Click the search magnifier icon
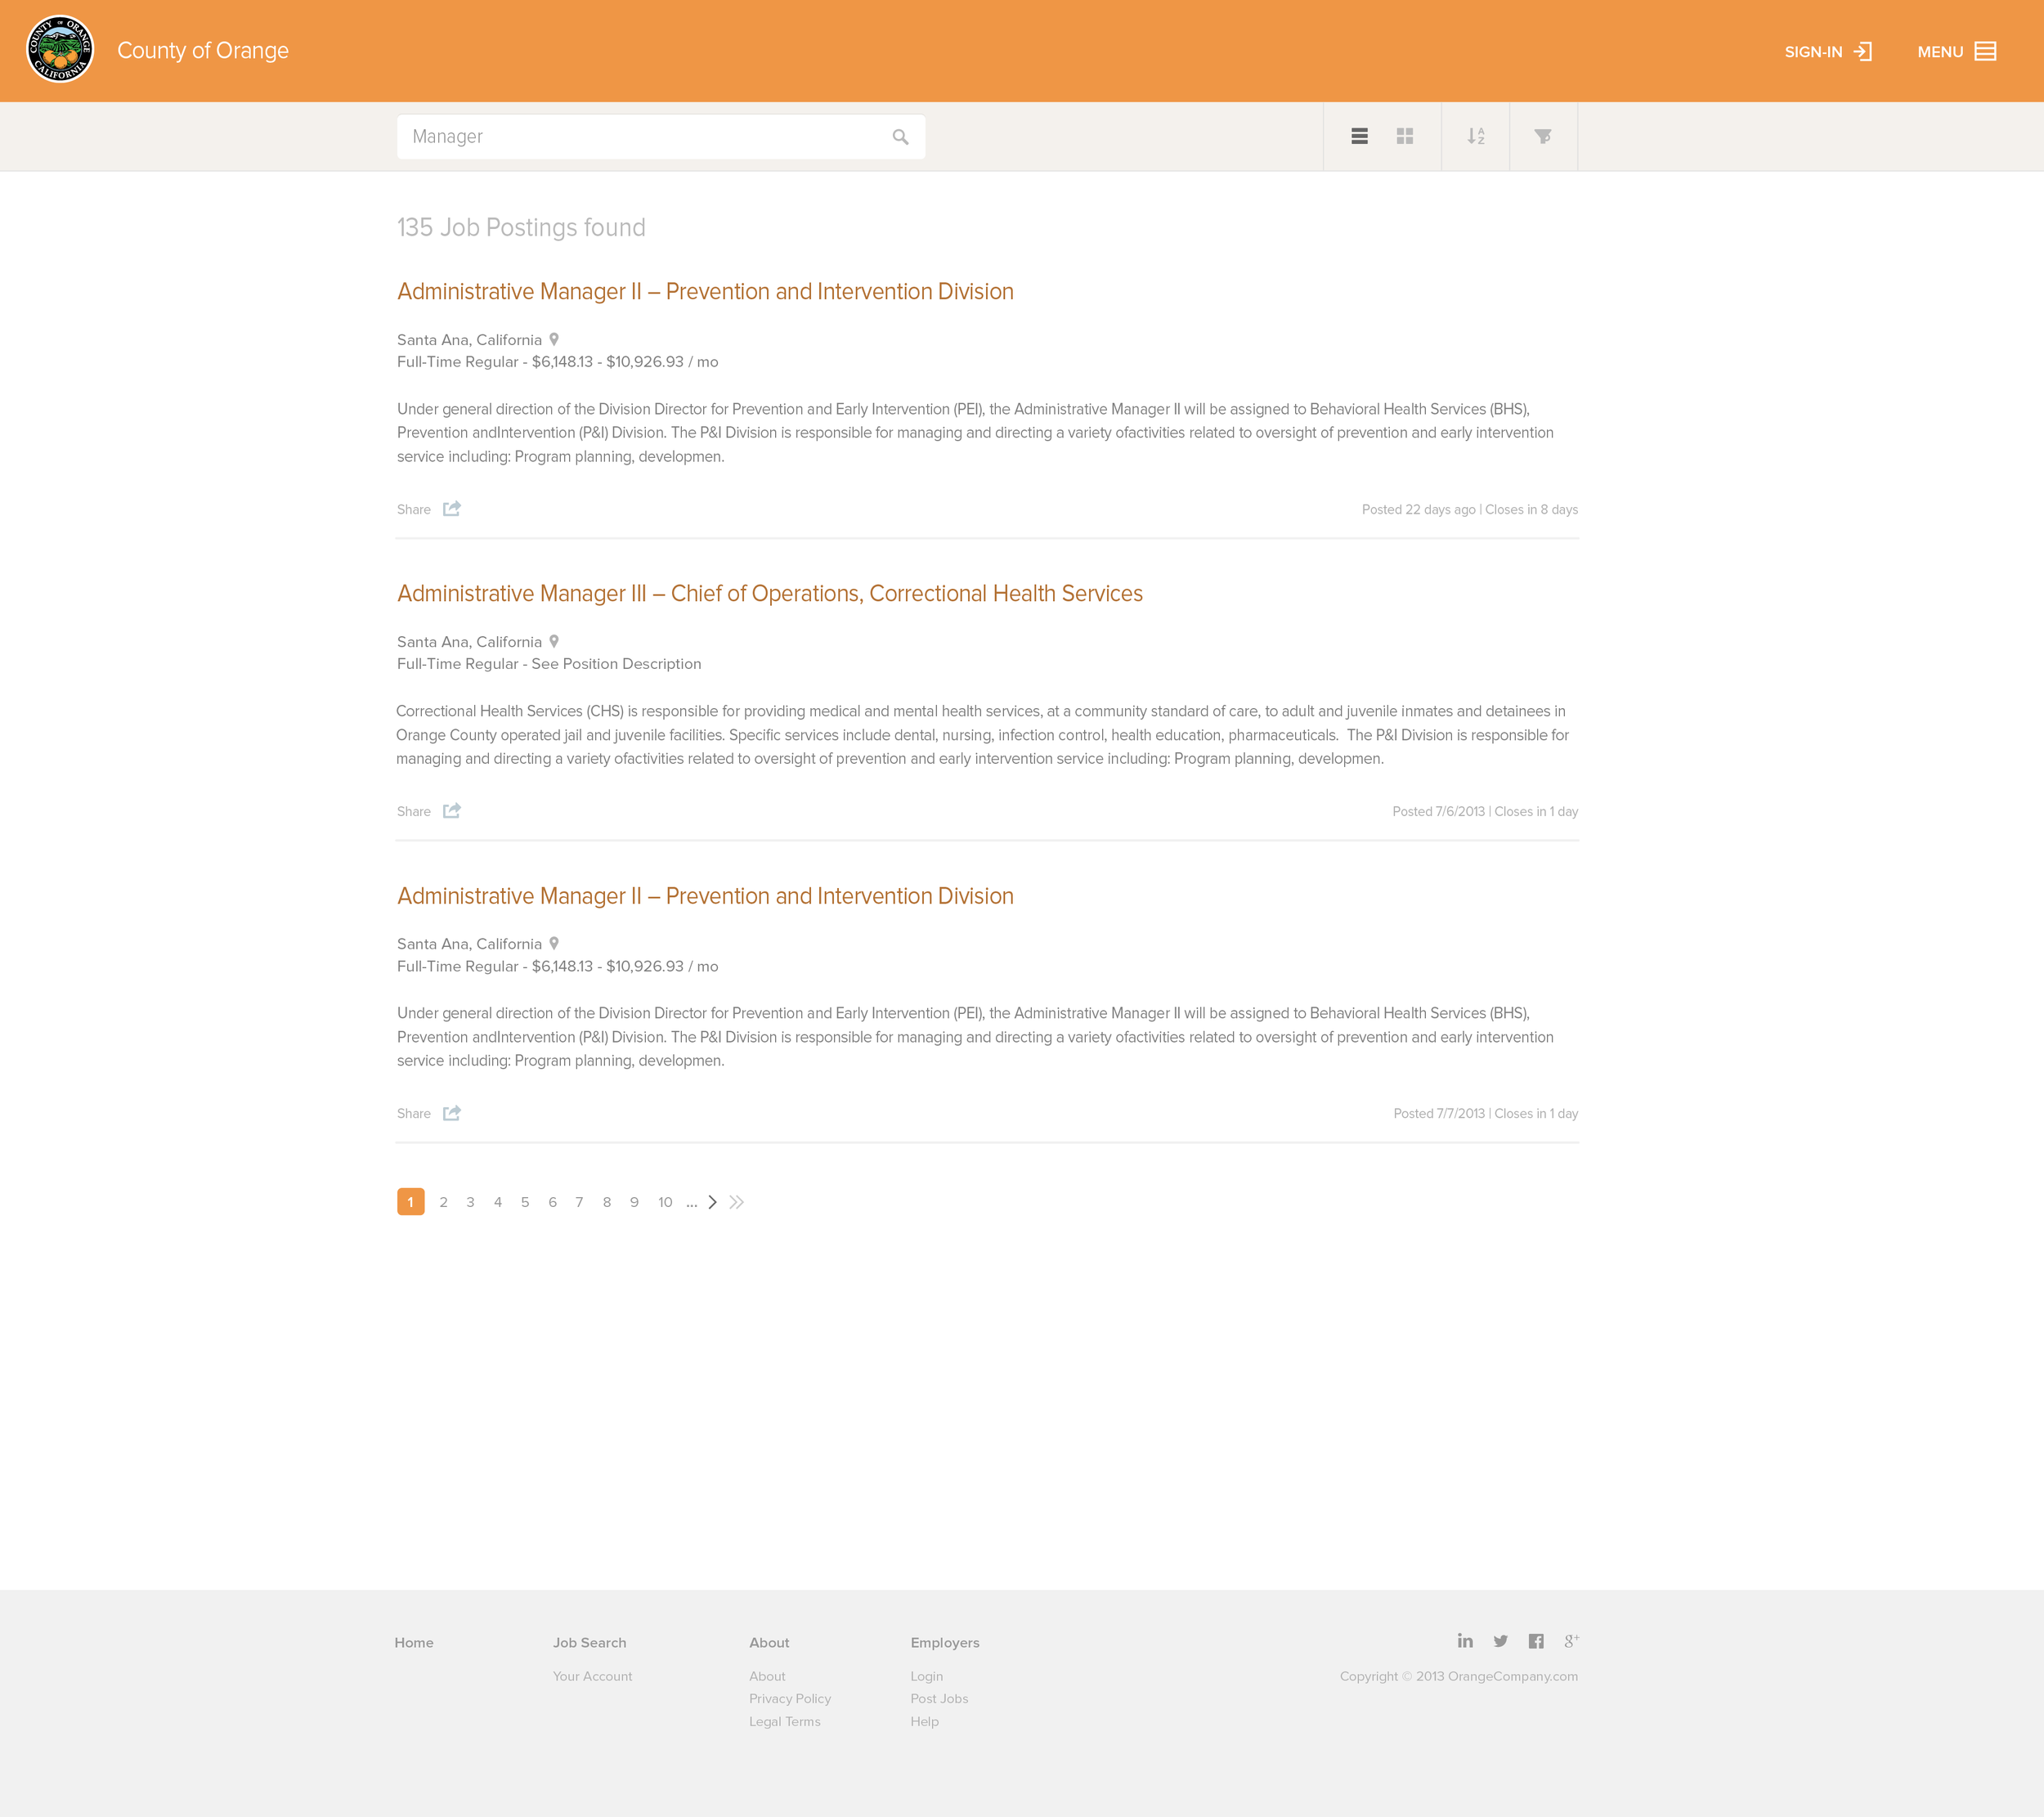This screenshot has width=2044, height=1817. point(900,137)
